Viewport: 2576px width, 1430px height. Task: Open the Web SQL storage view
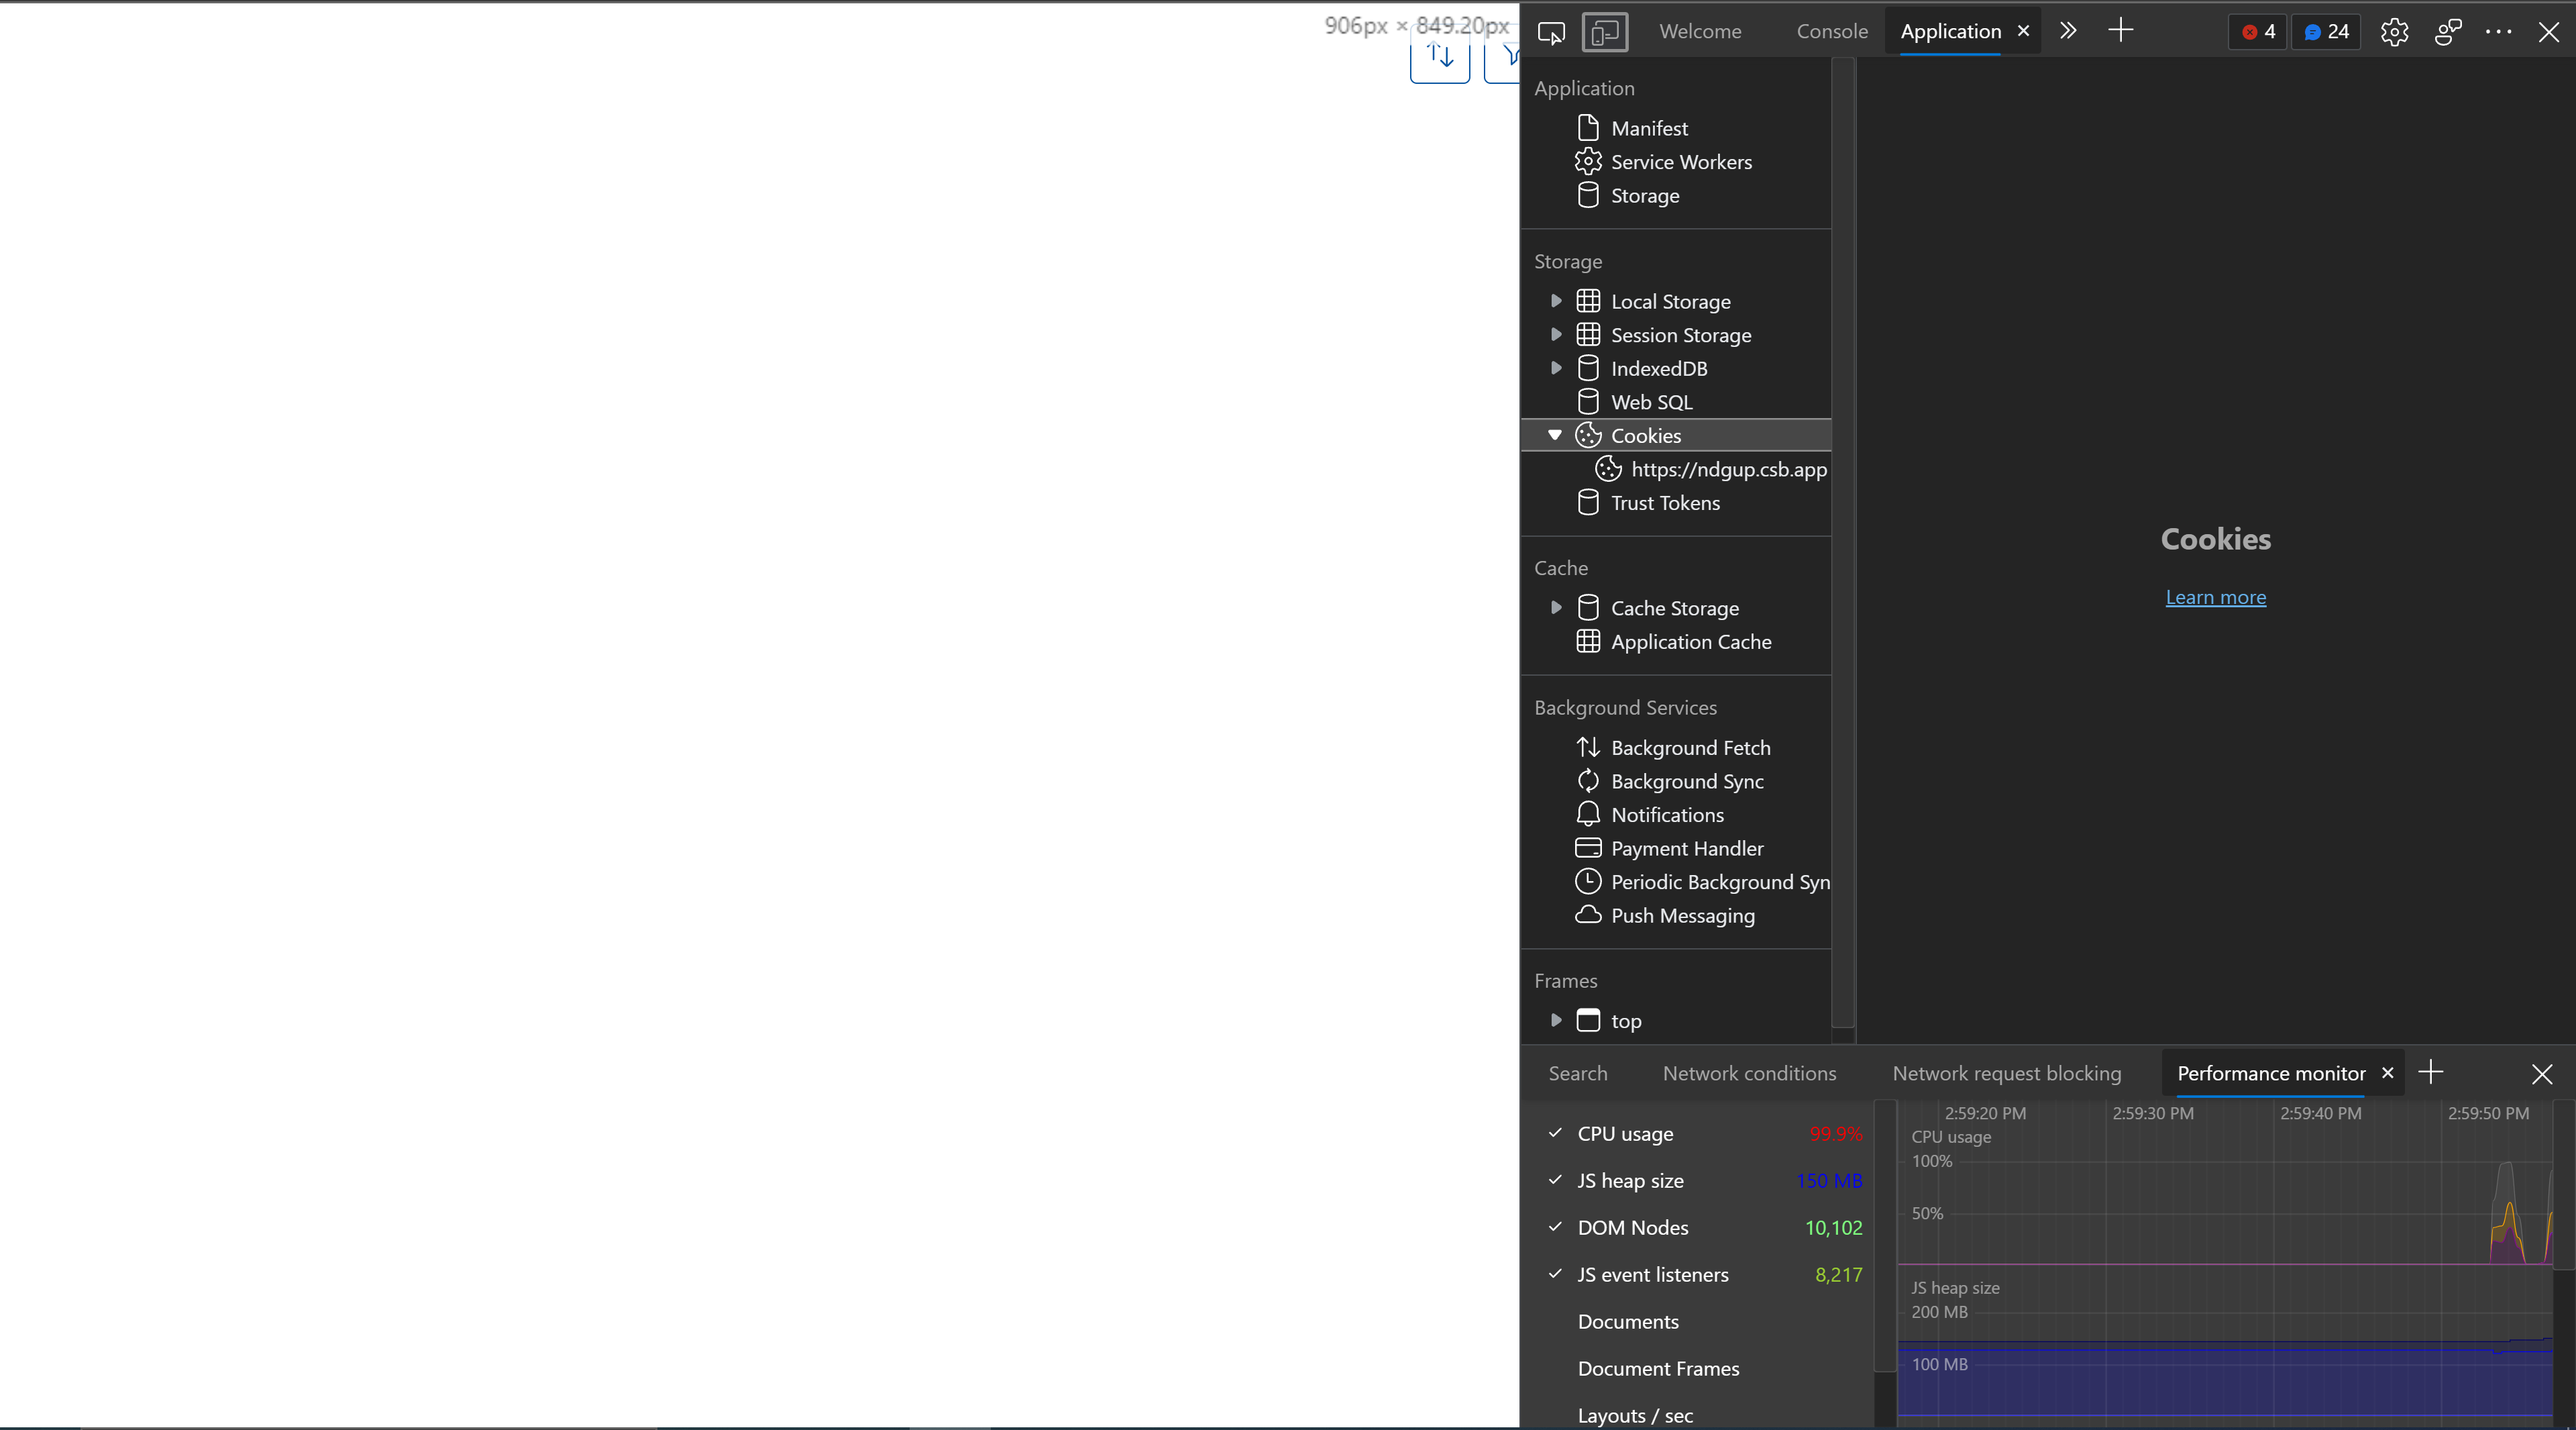[x=1650, y=401]
